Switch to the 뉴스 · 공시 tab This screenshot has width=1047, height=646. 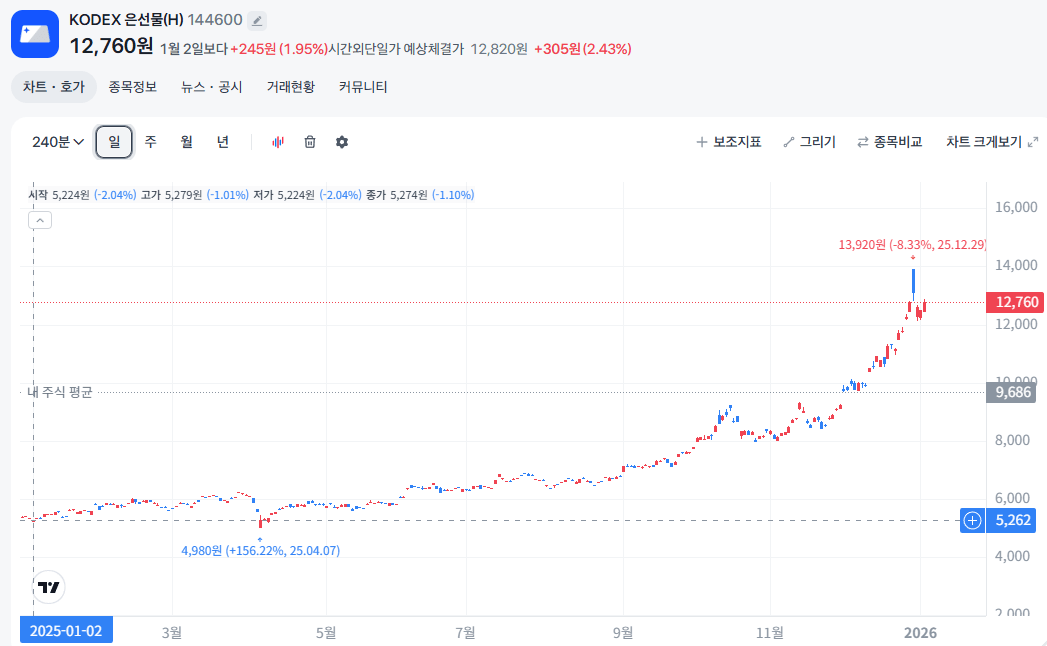(x=211, y=87)
